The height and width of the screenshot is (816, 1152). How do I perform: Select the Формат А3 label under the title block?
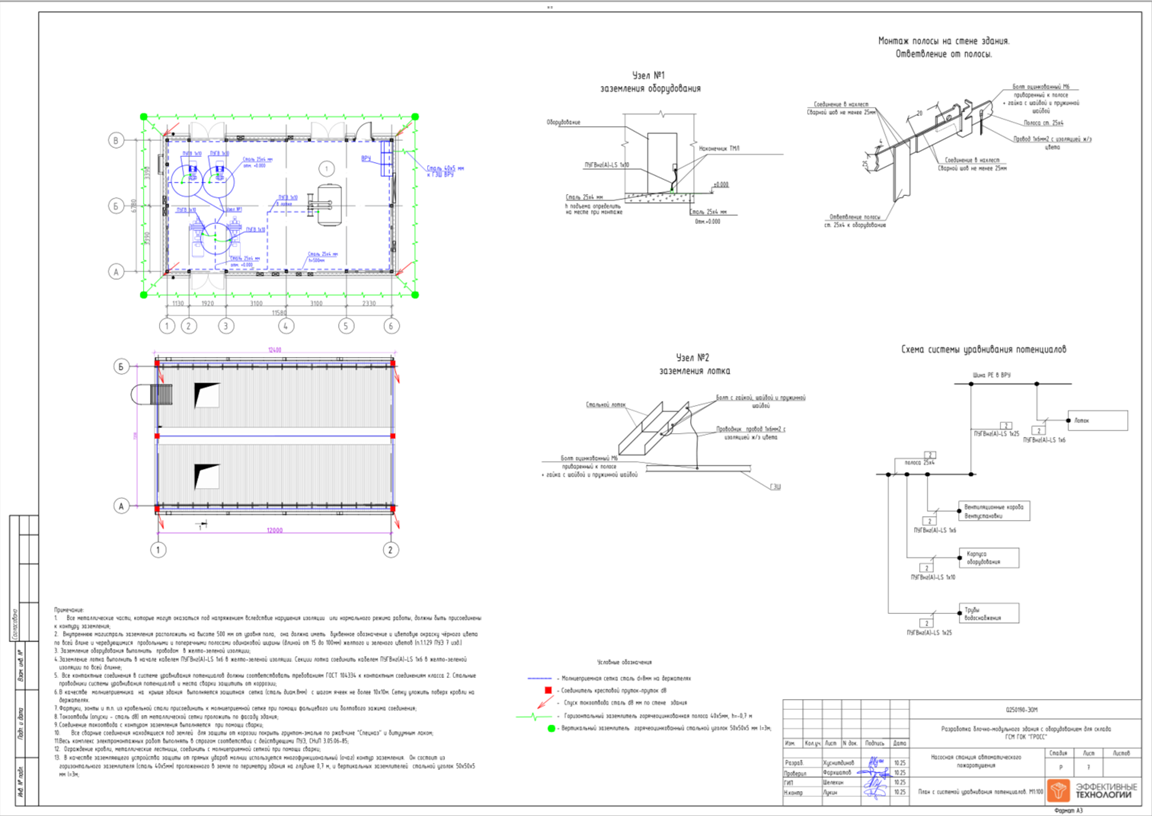pyautogui.click(x=1068, y=810)
